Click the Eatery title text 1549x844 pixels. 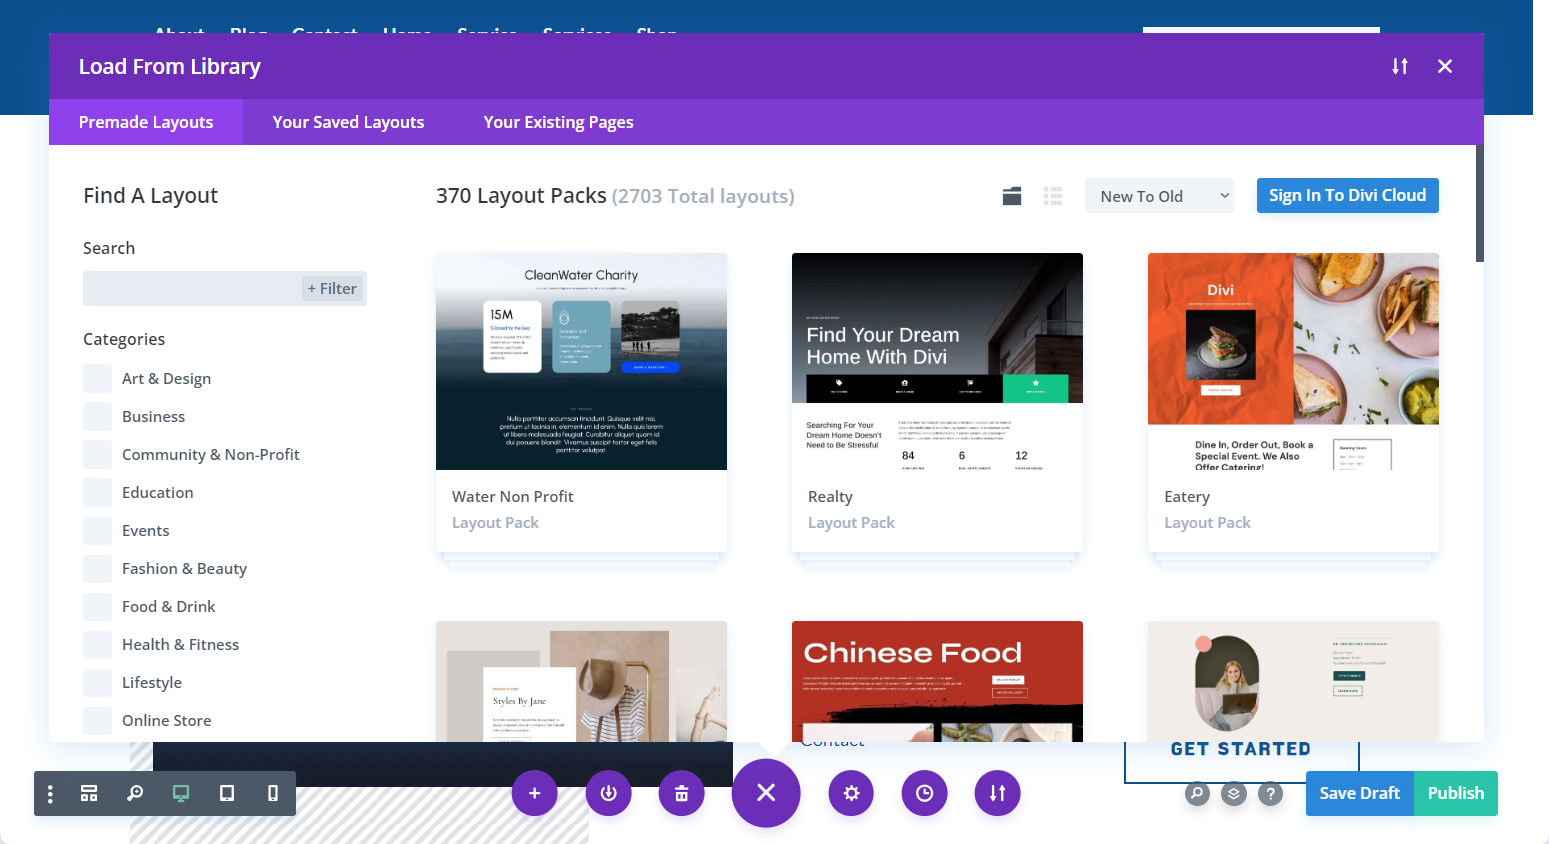tap(1187, 497)
